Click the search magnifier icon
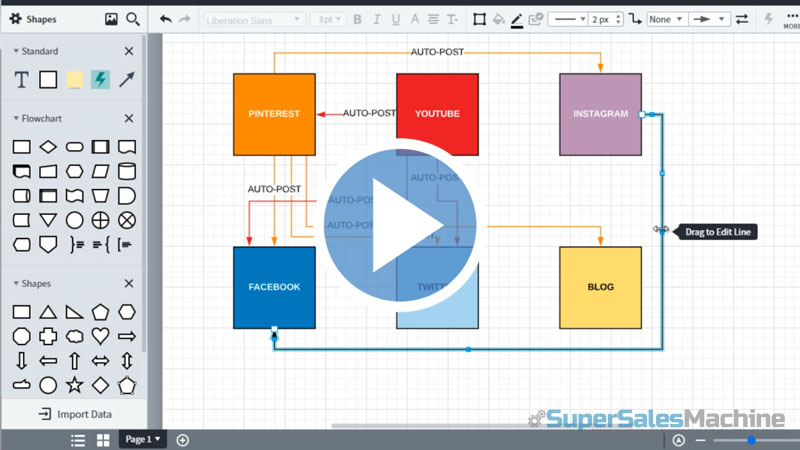This screenshot has width=800, height=450. (x=133, y=19)
